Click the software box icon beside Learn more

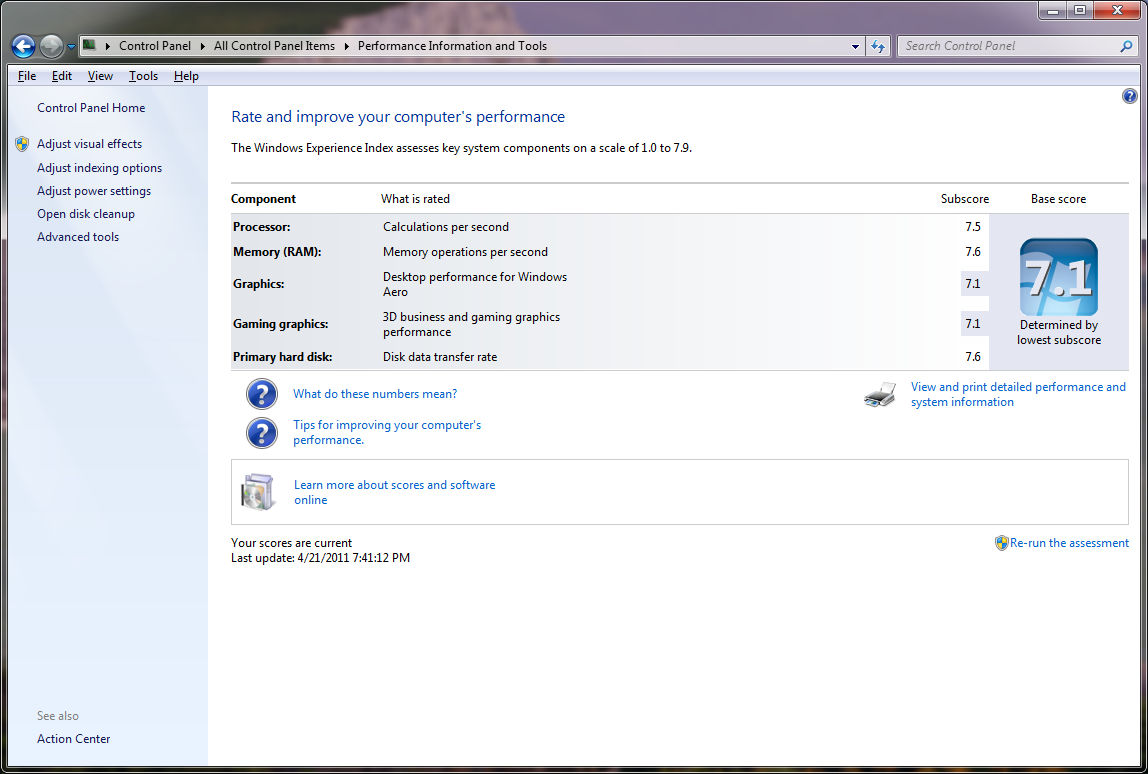pyautogui.click(x=258, y=491)
